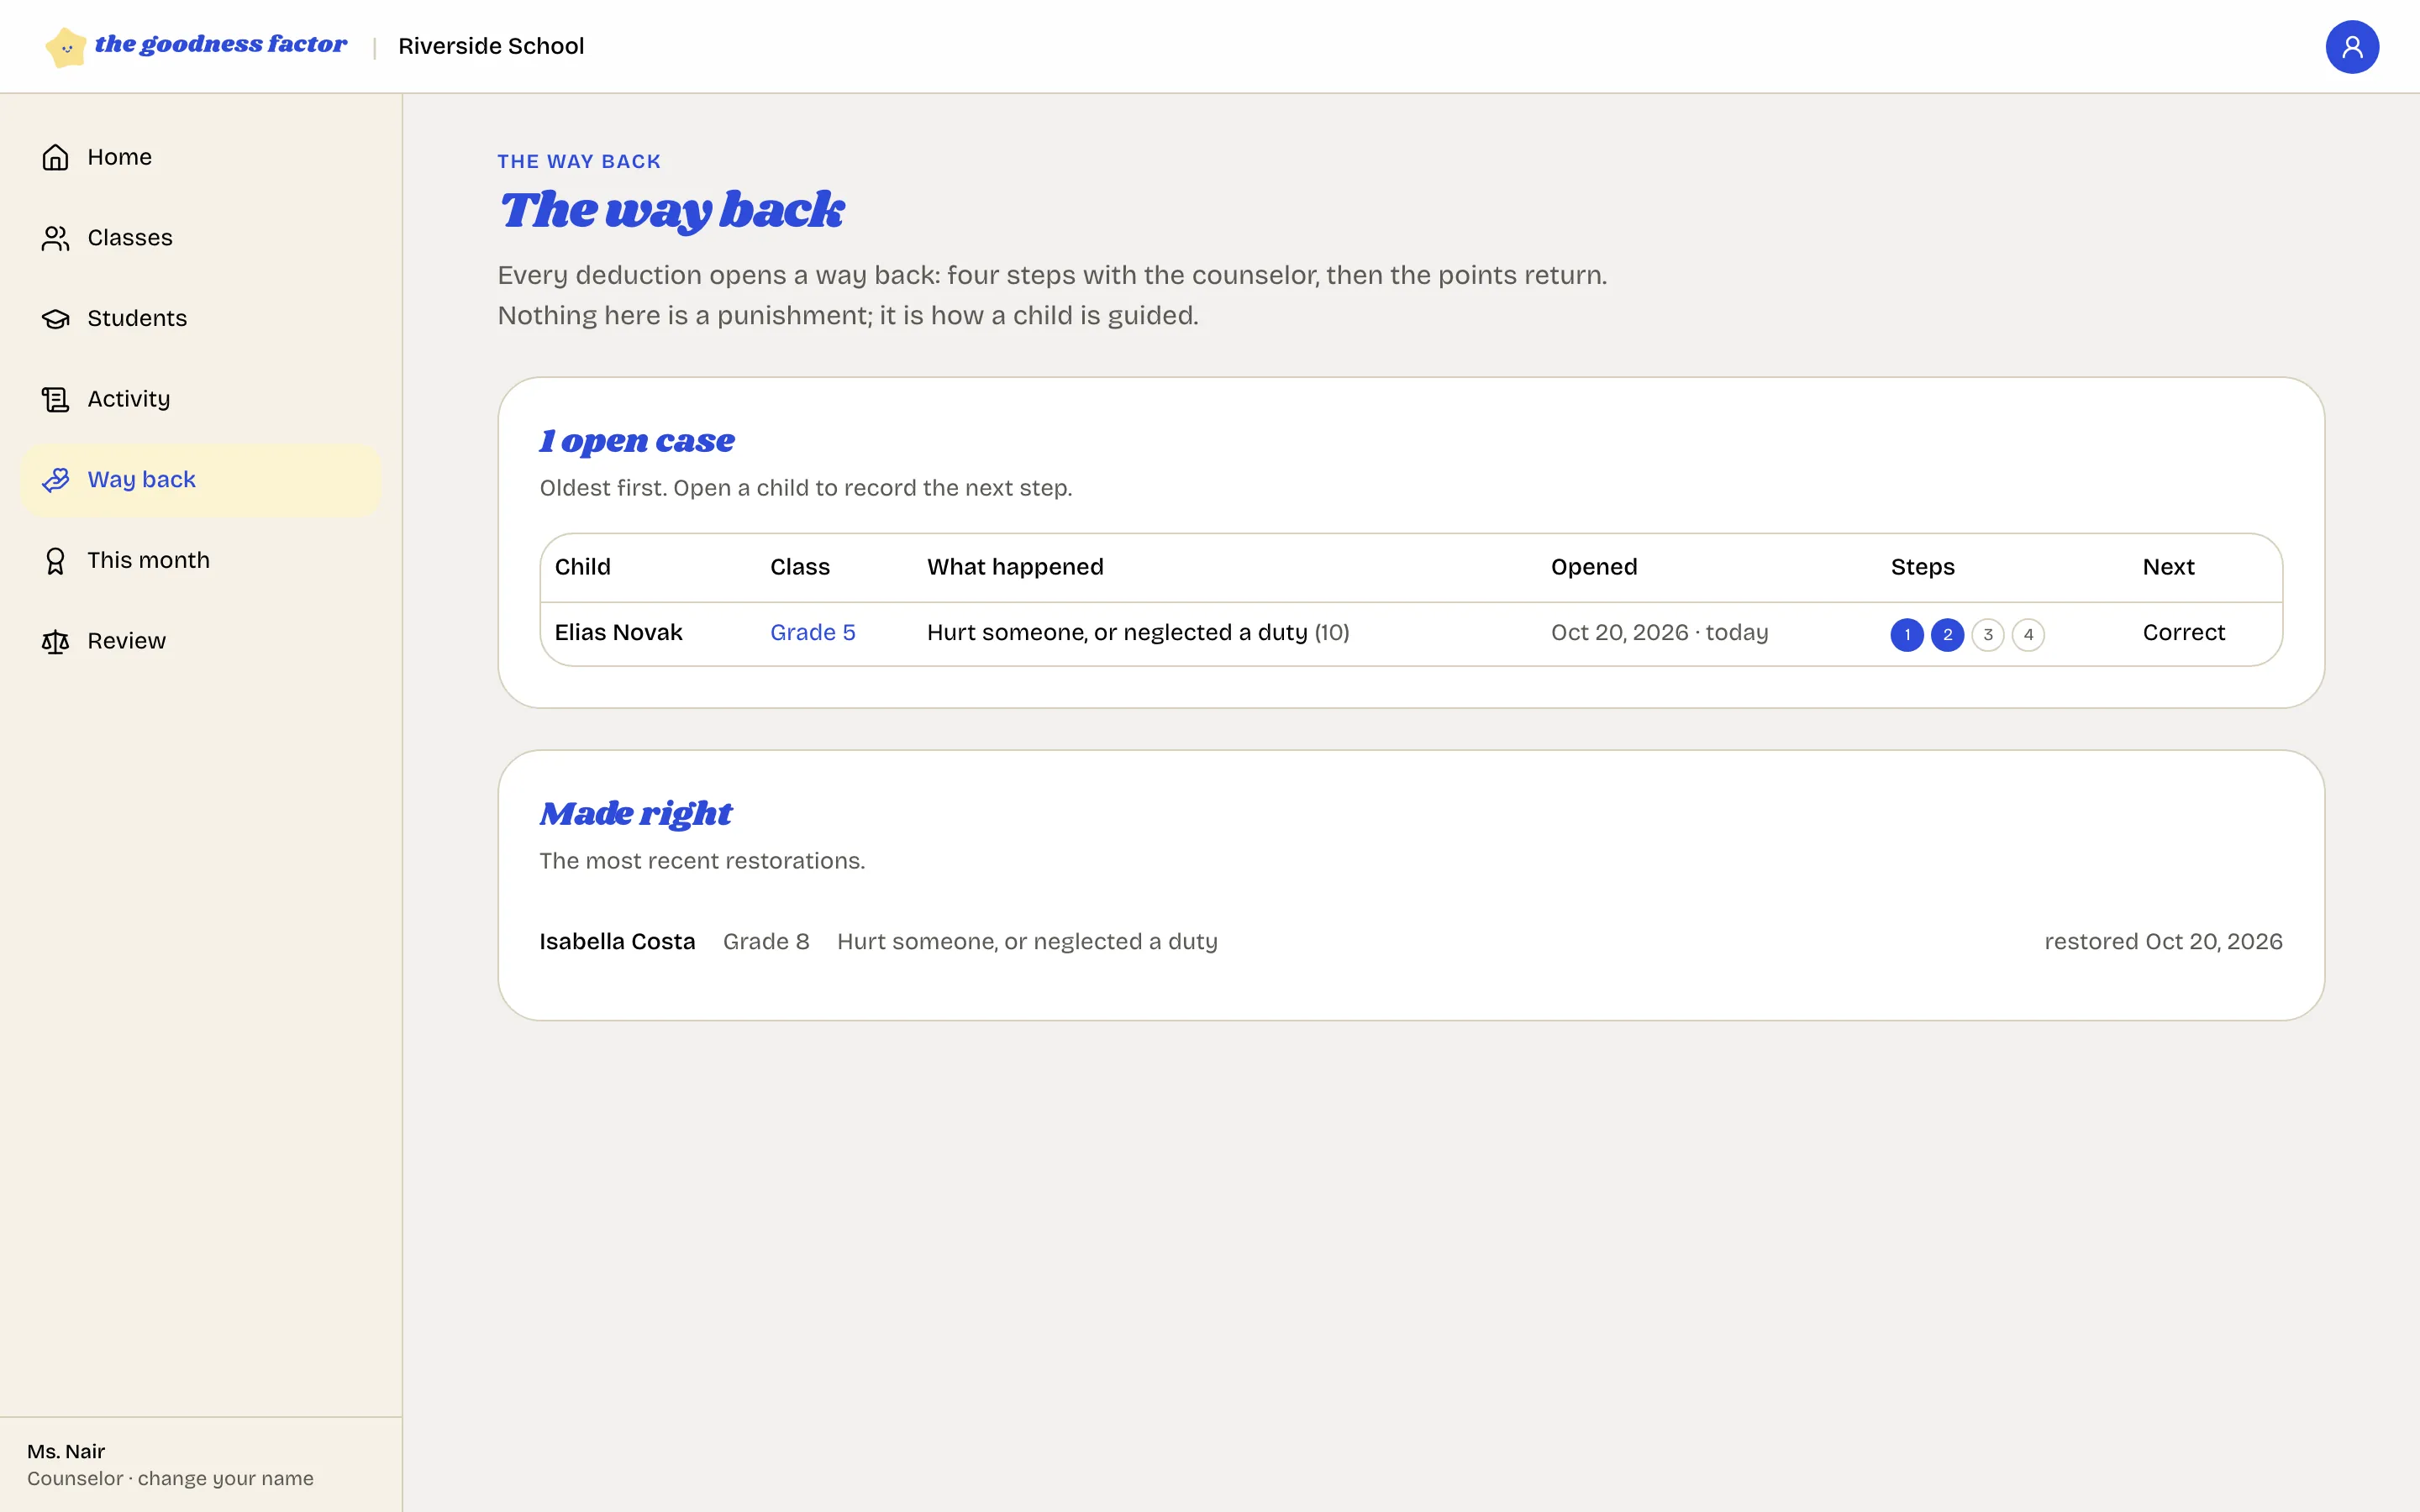Click the Activity scroll icon
The height and width of the screenshot is (1512, 2420).
pyautogui.click(x=55, y=399)
